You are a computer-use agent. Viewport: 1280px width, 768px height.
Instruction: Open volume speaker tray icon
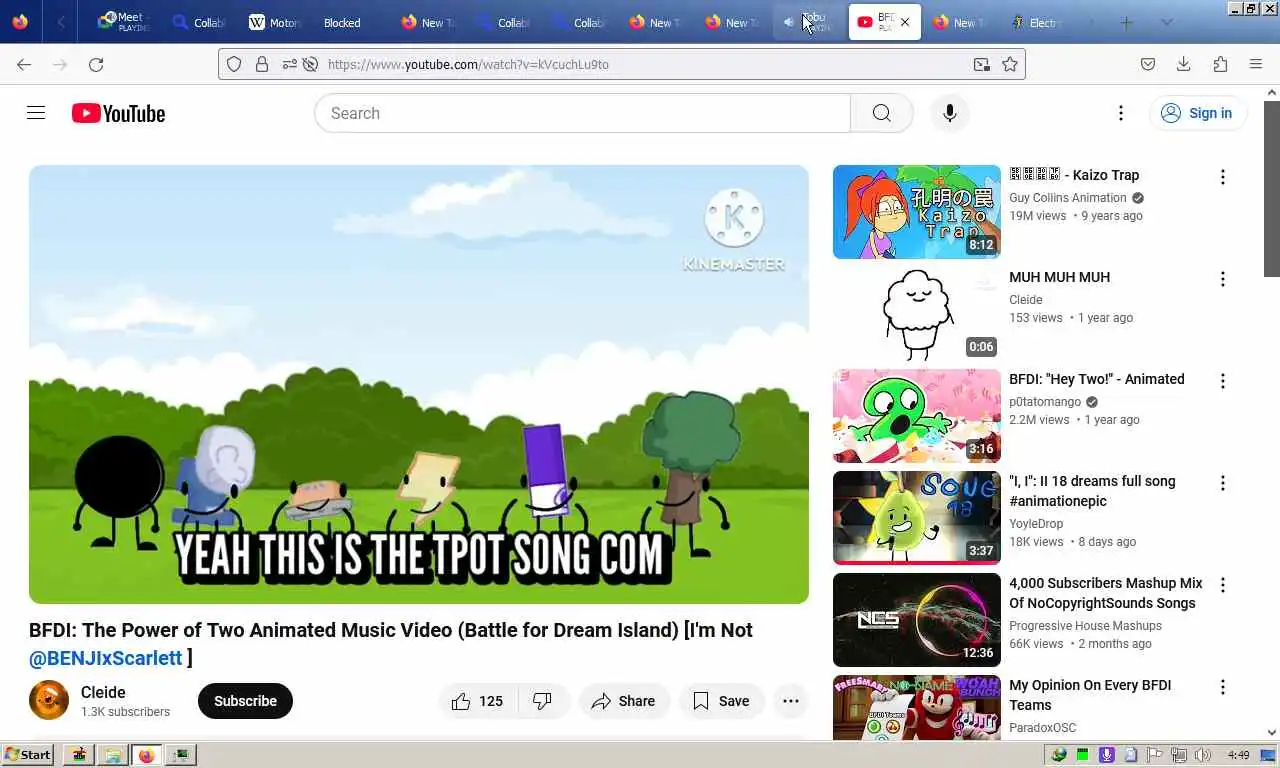[1203, 755]
